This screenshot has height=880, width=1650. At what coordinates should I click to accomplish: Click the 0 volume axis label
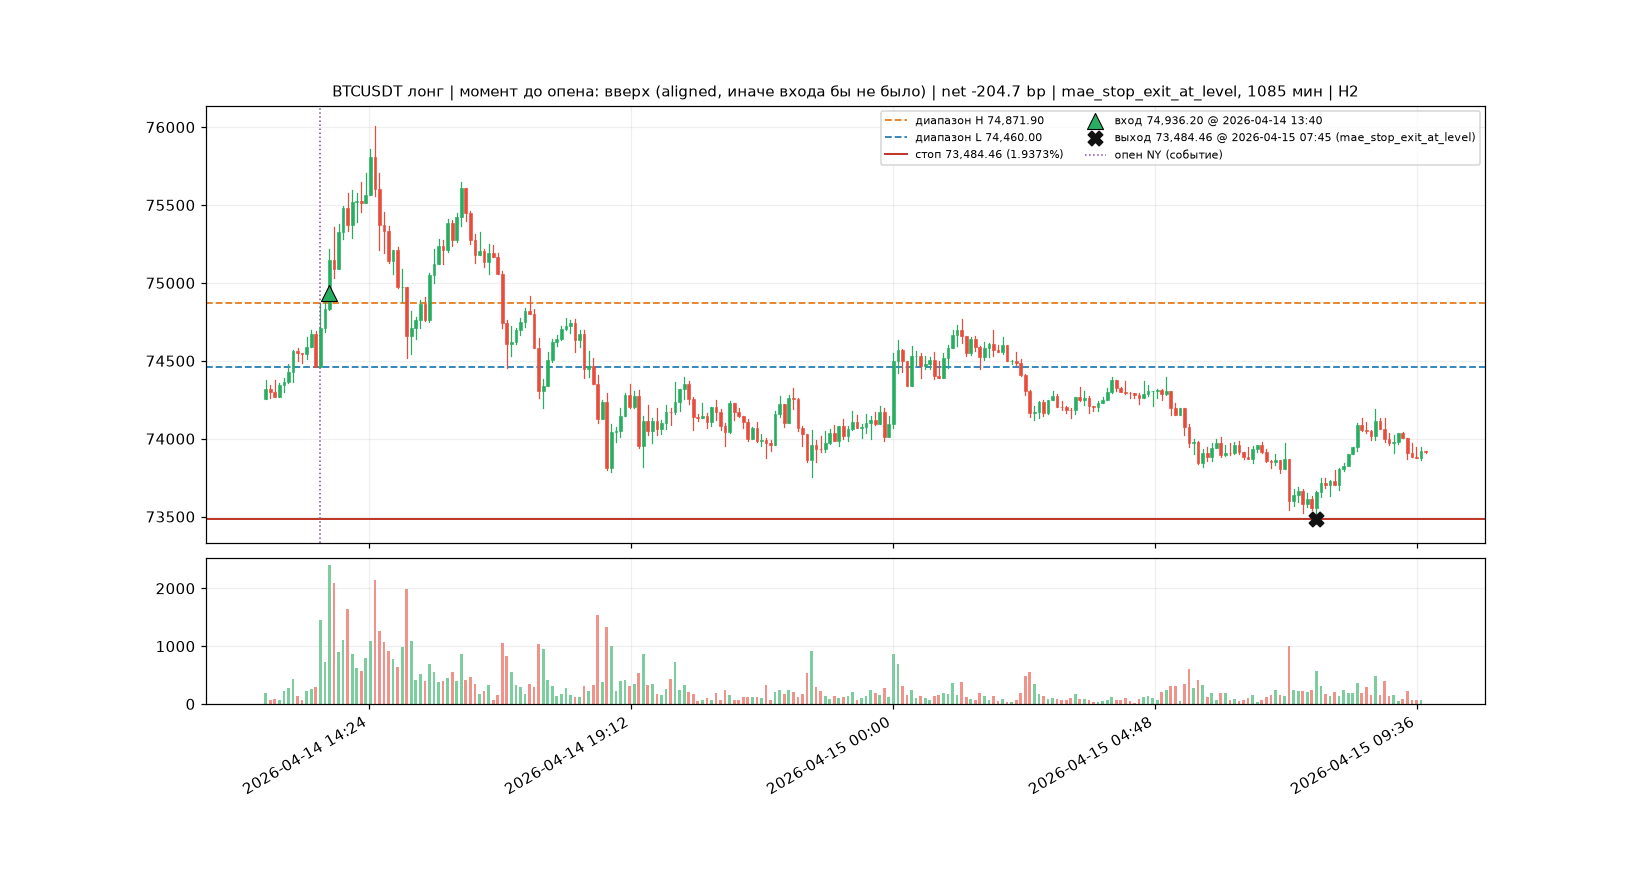click(x=190, y=705)
